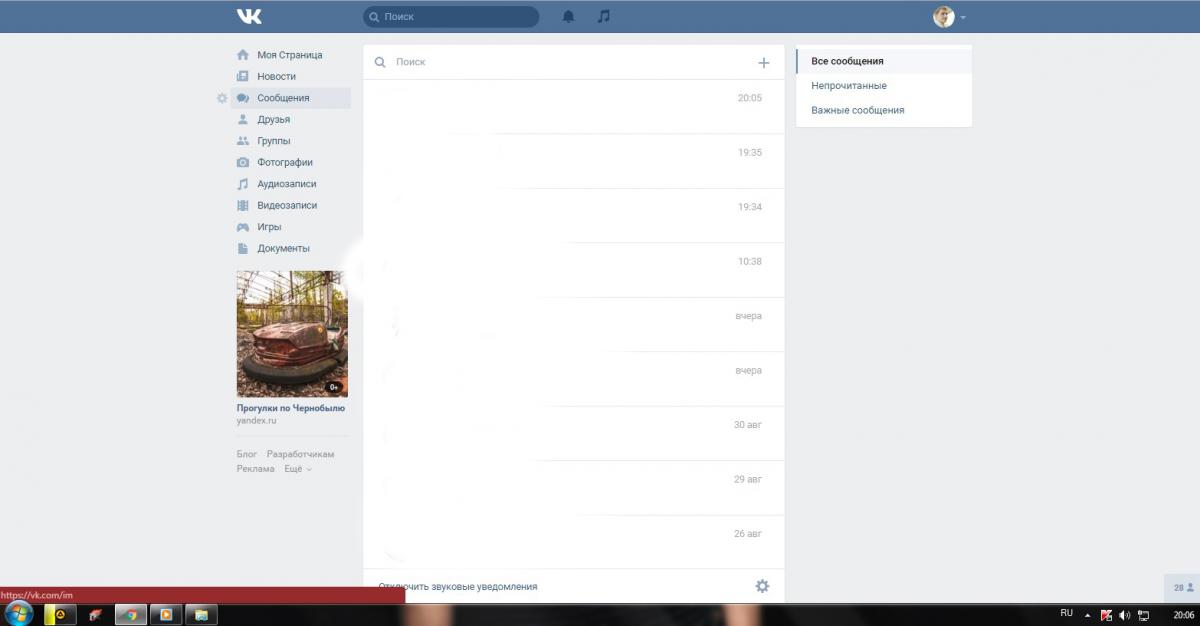Click the RU language indicator
Screen dimensions: 1200x626
(1066, 613)
